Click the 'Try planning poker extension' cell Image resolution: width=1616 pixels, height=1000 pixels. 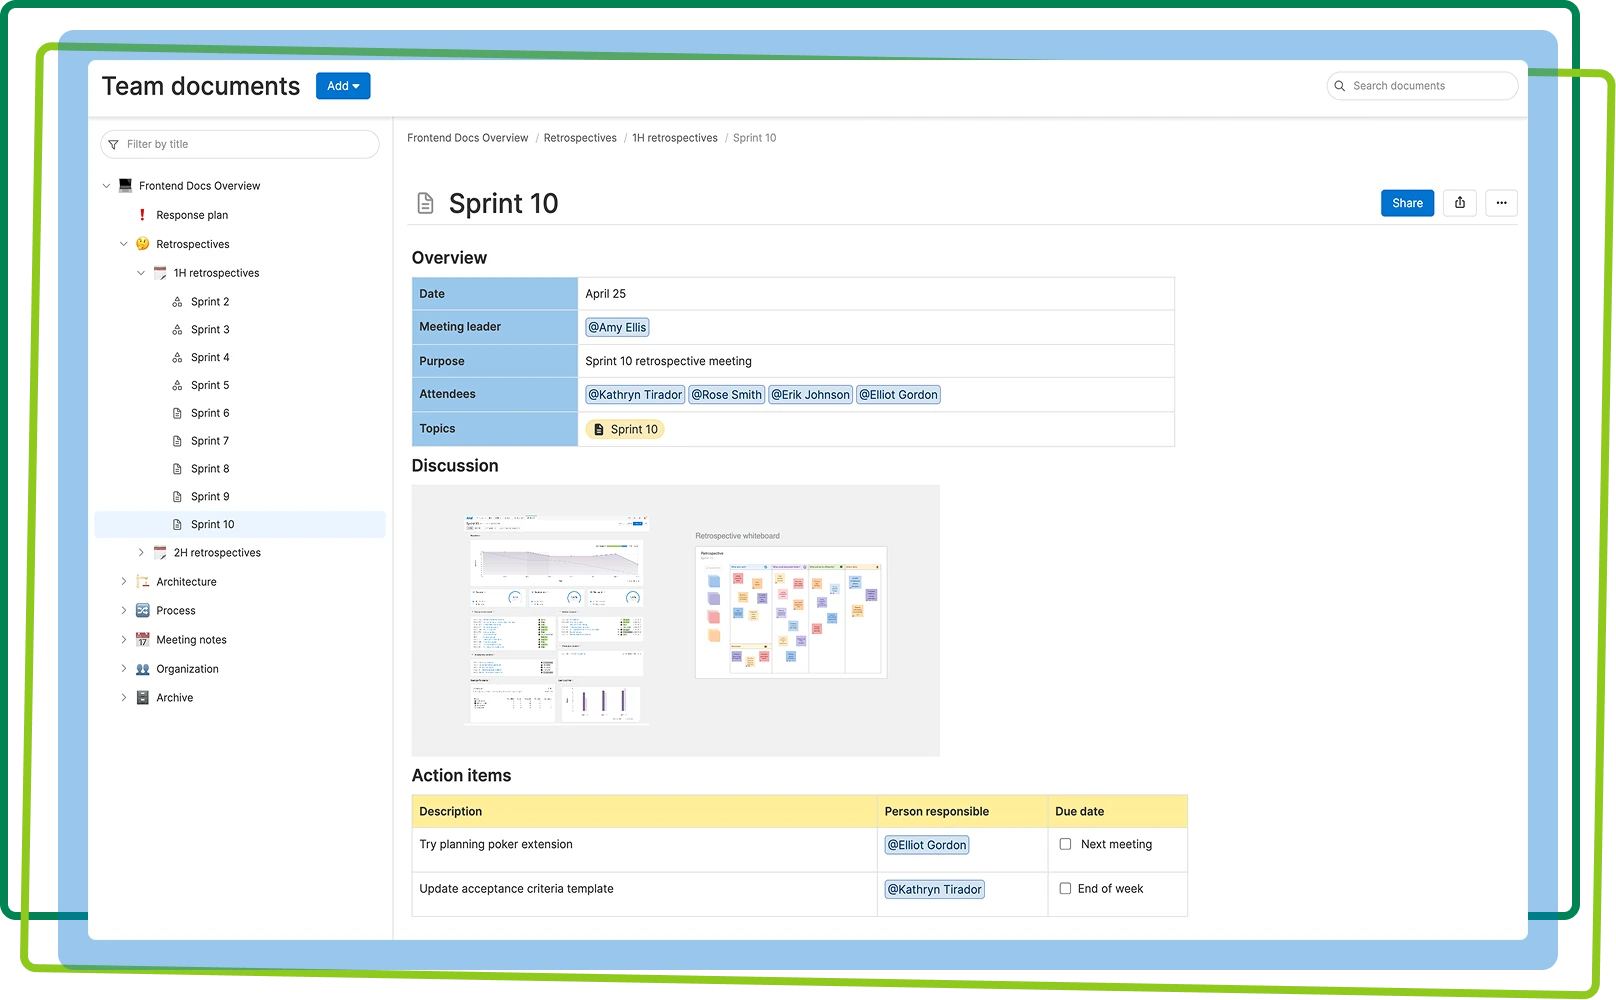click(644, 850)
